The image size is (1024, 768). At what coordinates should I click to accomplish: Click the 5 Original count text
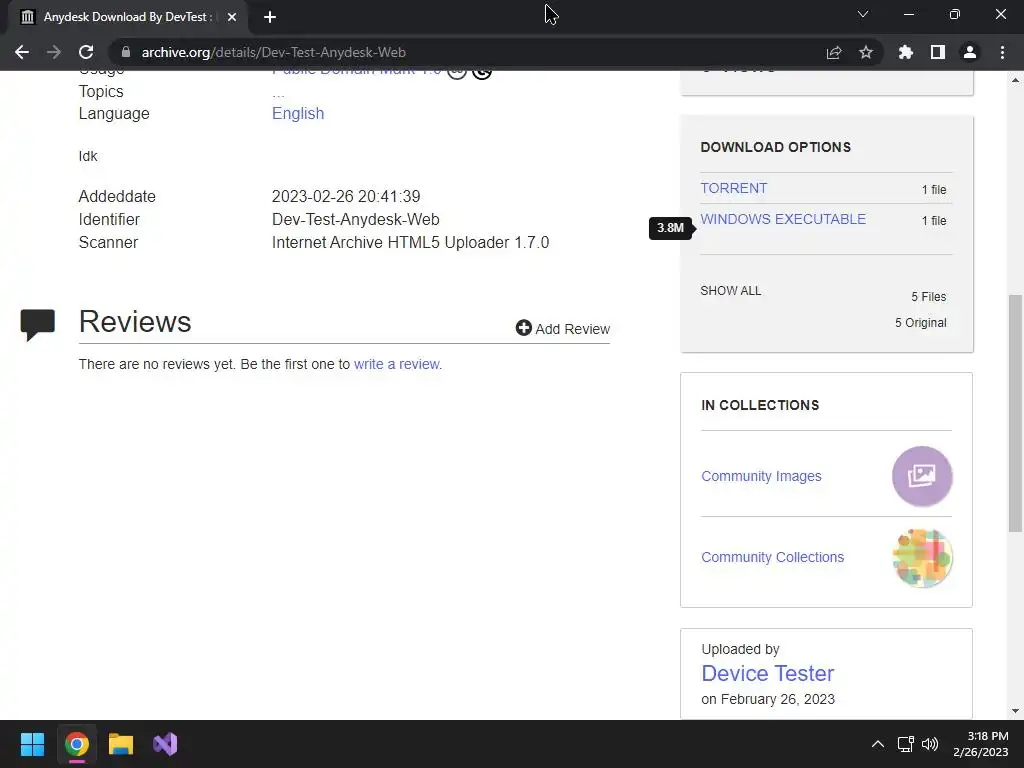pos(920,323)
